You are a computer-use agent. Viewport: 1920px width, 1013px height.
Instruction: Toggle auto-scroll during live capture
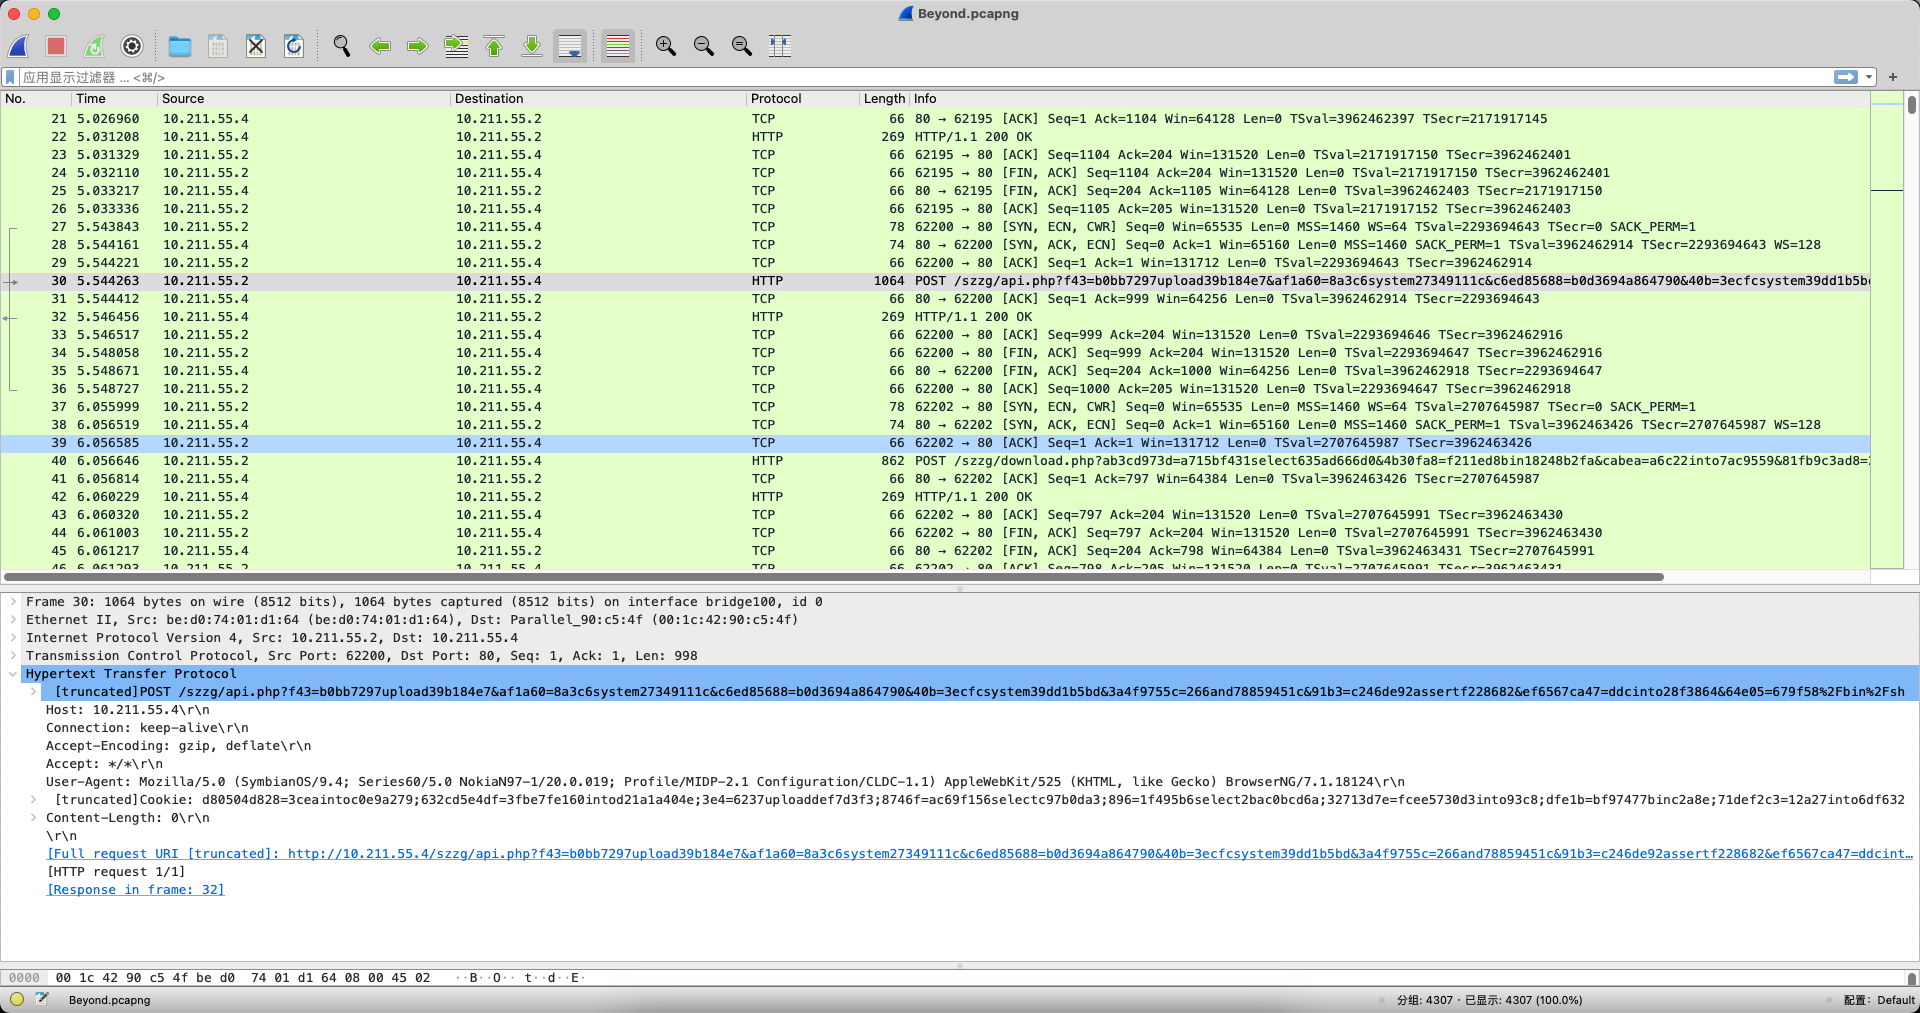coord(570,46)
